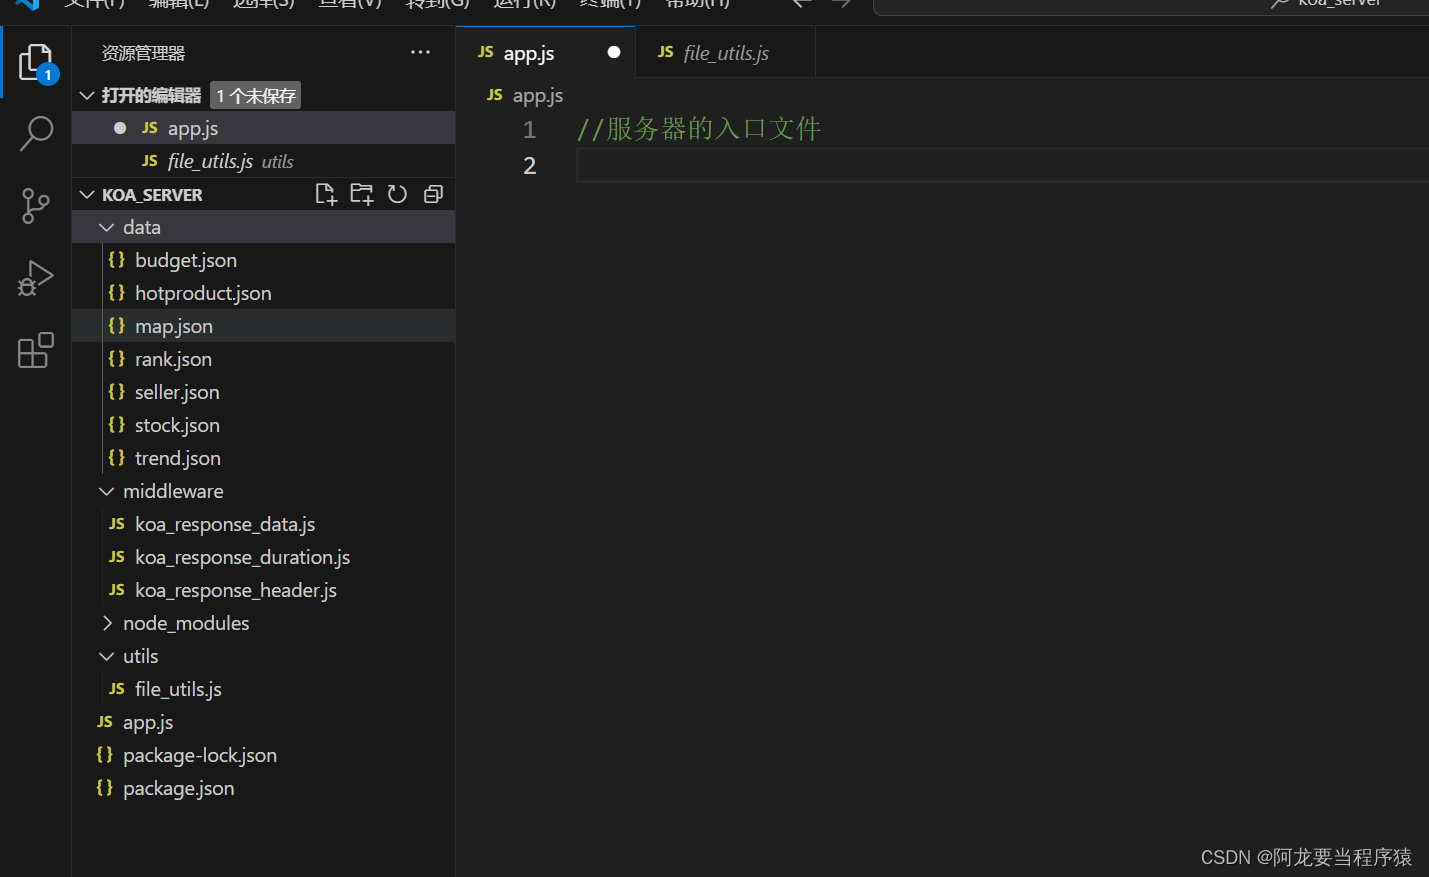Image resolution: width=1429 pixels, height=877 pixels.
Task: Refresh the KOA_SERVER explorer
Action: click(397, 194)
